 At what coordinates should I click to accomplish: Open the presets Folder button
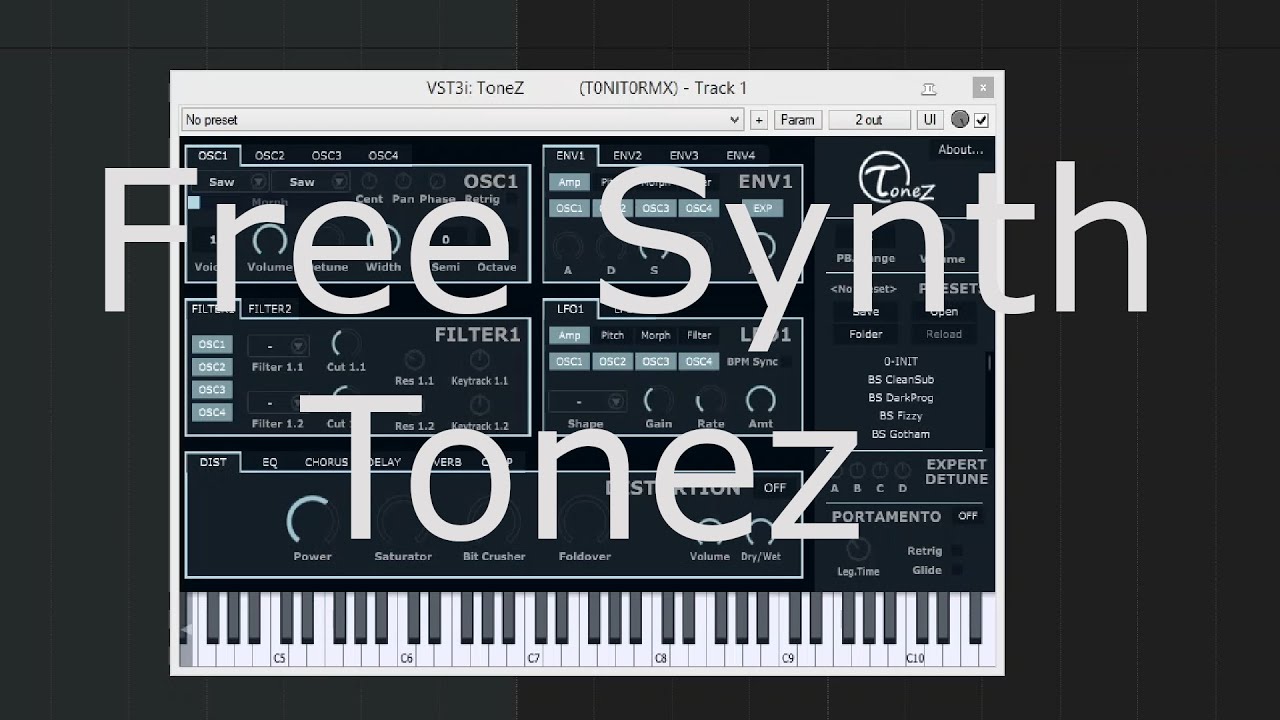coord(866,334)
